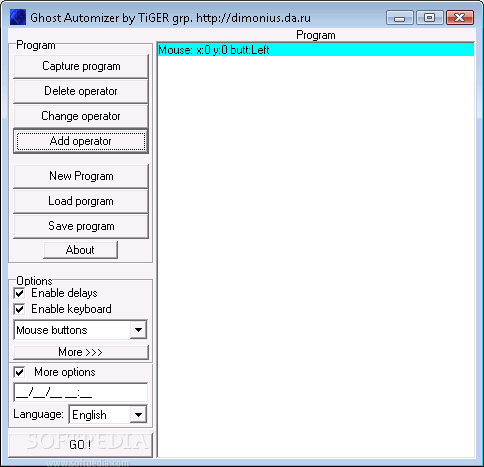Toggle the Enable delays checkbox
Image resolution: width=484 pixels, height=467 pixels.
point(19,293)
